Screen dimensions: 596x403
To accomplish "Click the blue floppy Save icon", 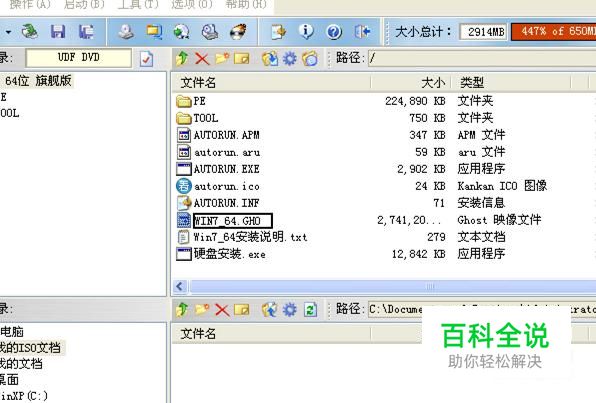I will coord(58,32).
